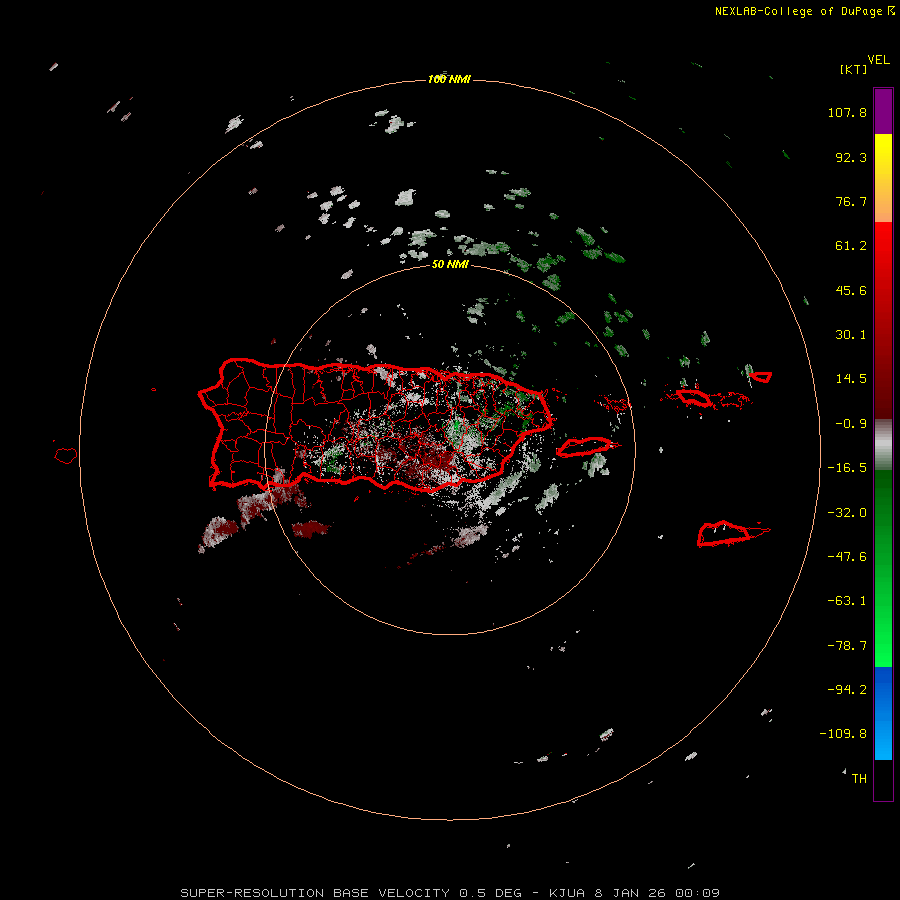Click the 61.2 velocity scale value
The height and width of the screenshot is (900, 900).
[851, 246]
